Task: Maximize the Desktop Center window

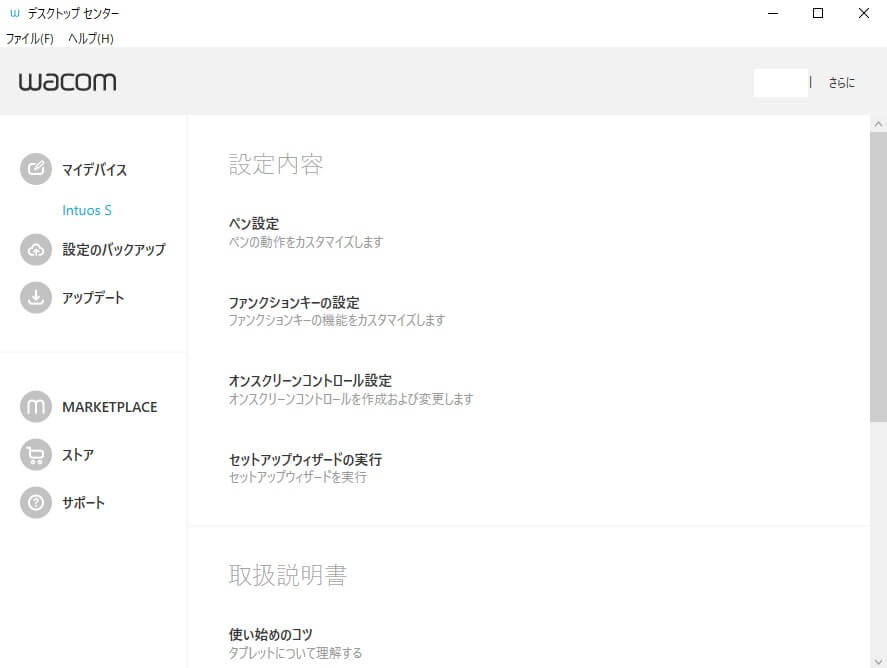Action: pos(818,13)
